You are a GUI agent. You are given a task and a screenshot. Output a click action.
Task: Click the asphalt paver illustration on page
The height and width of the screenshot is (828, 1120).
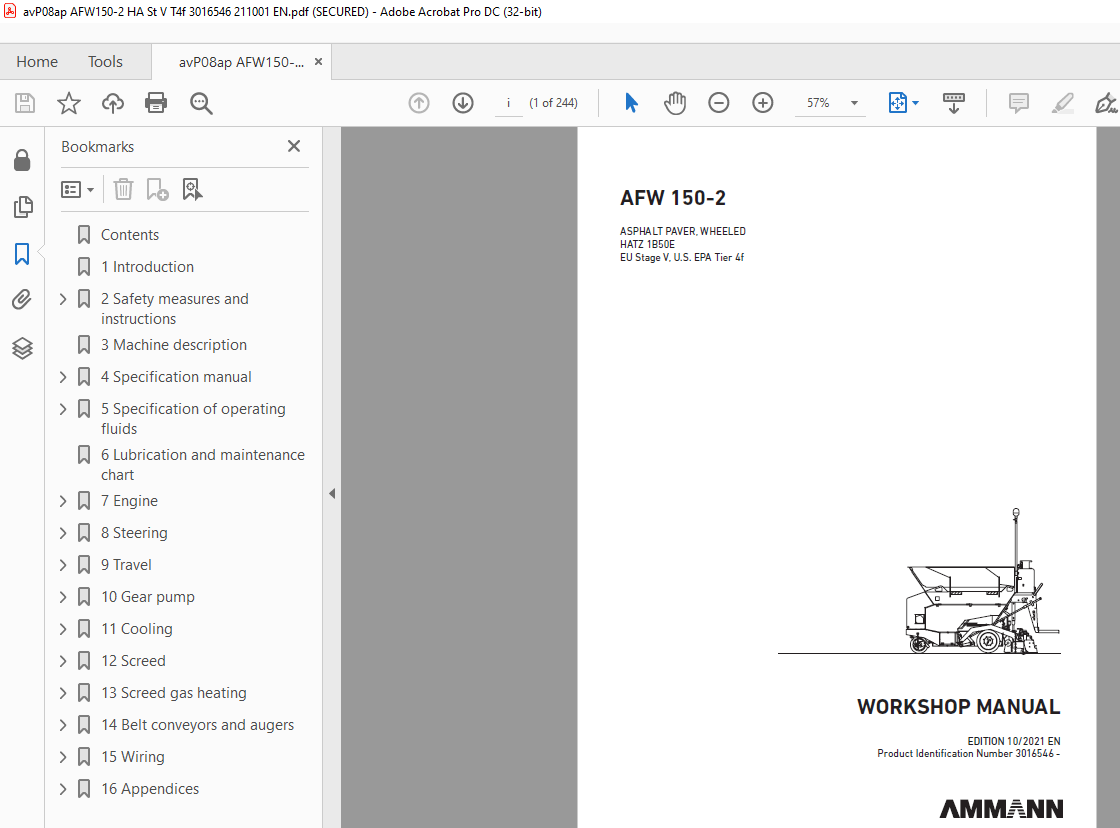click(x=981, y=581)
